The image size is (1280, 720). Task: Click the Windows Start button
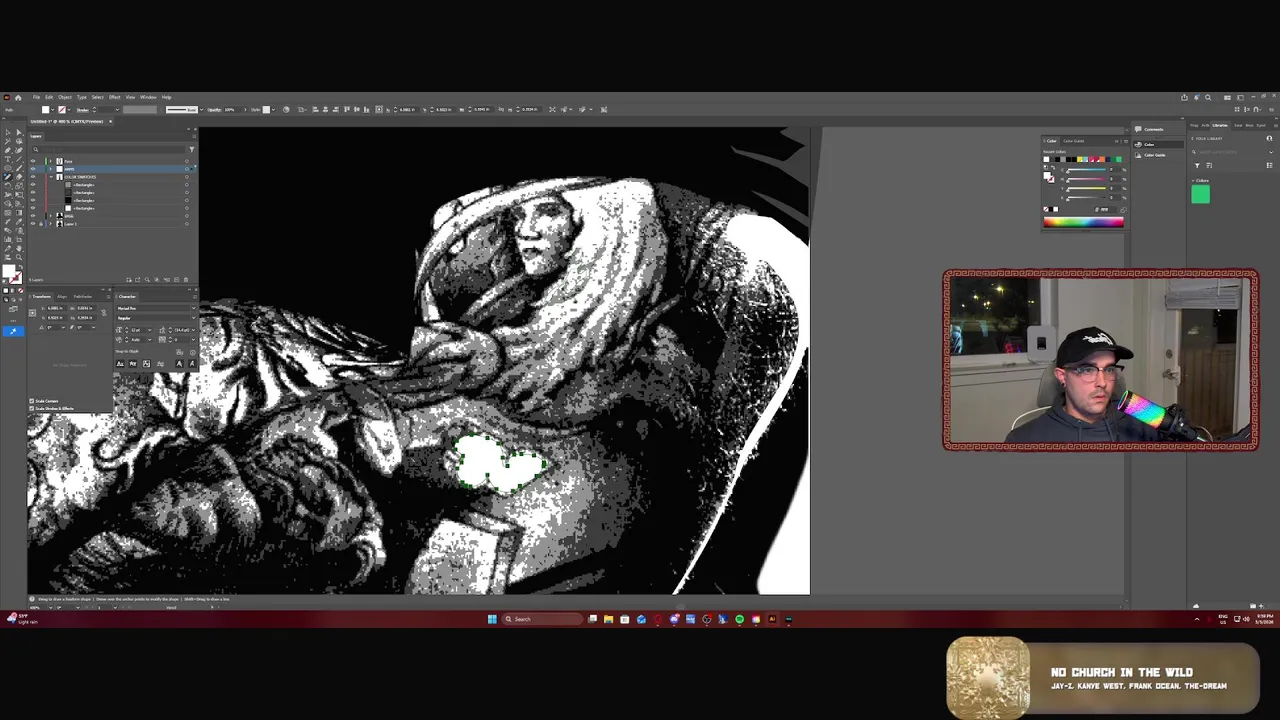[492, 619]
